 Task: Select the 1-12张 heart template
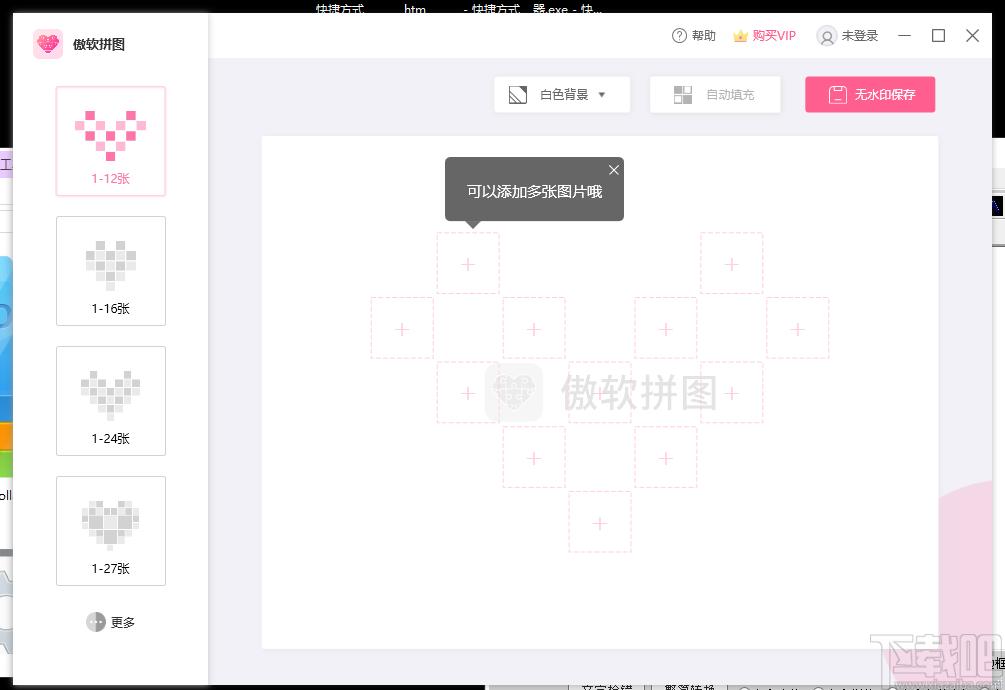111,142
